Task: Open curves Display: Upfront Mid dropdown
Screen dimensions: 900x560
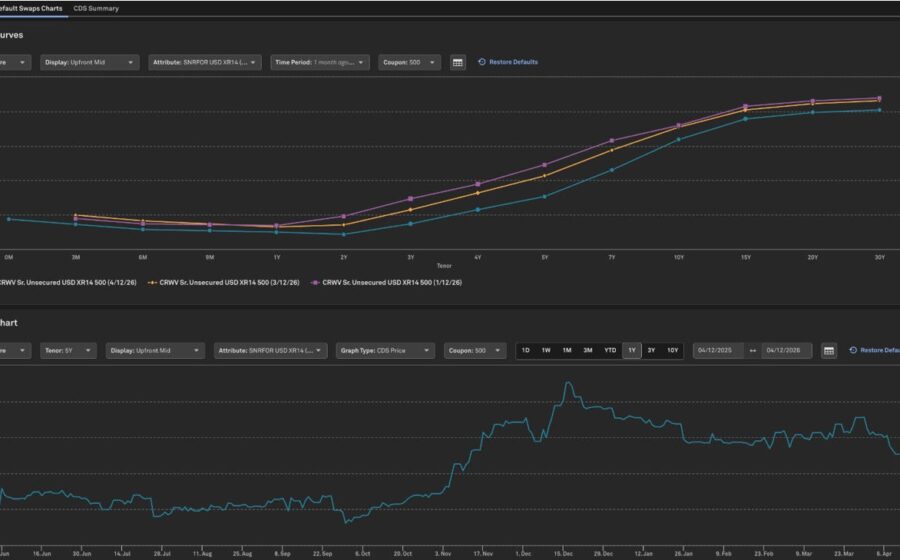Action: [x=90, y=63]
